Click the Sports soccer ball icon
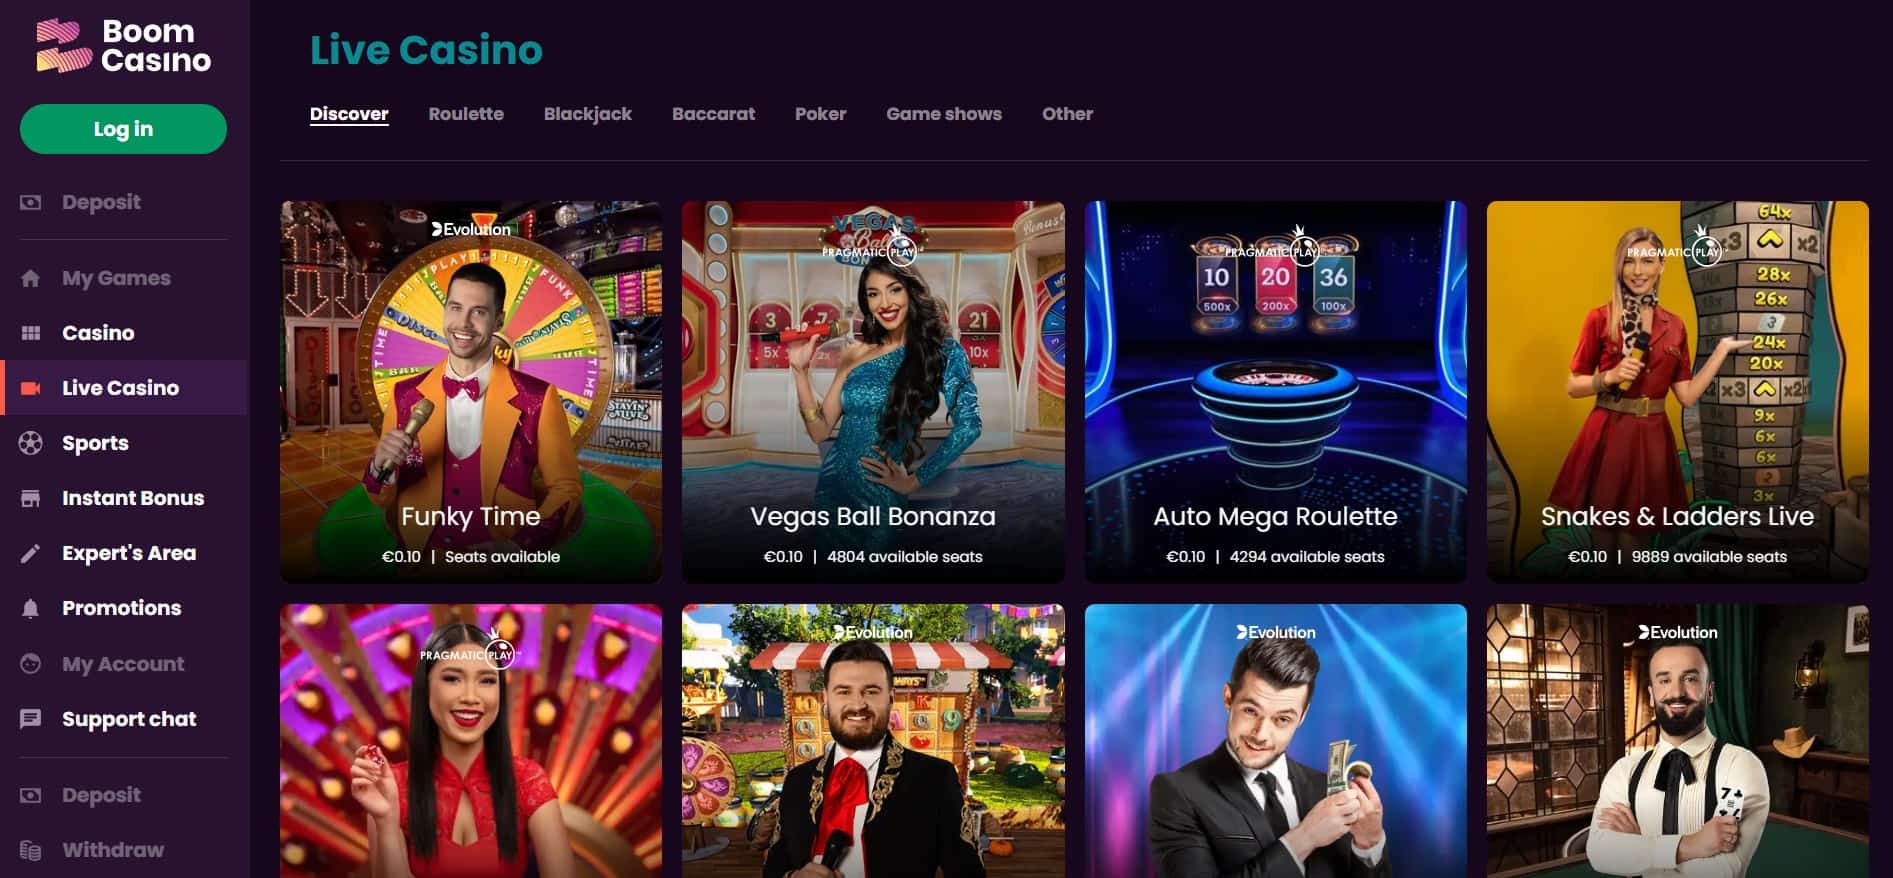The image size is (1893, 878). click(31, 443)
